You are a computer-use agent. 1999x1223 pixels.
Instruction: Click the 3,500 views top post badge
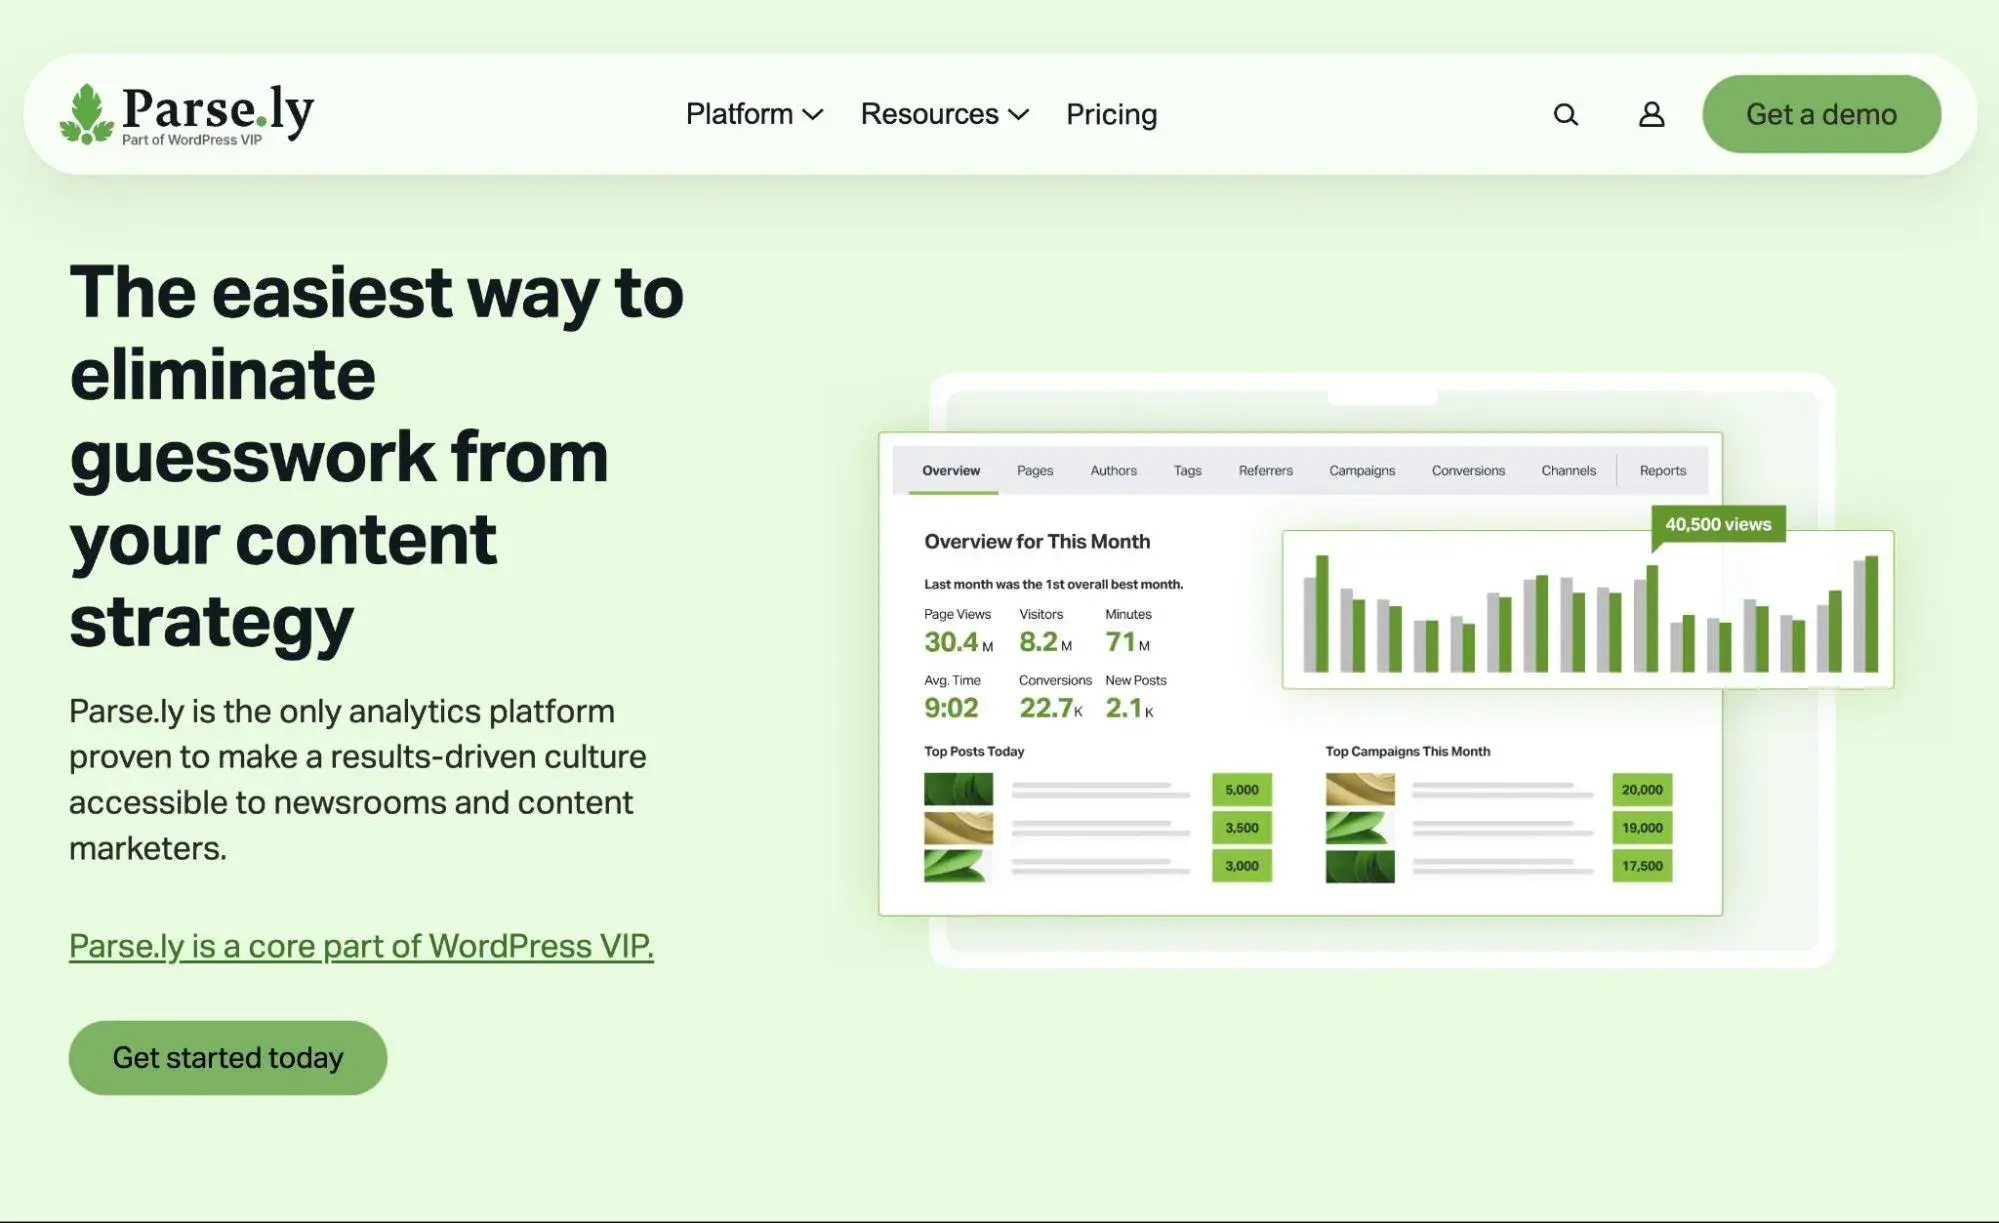pos(1242,828)
